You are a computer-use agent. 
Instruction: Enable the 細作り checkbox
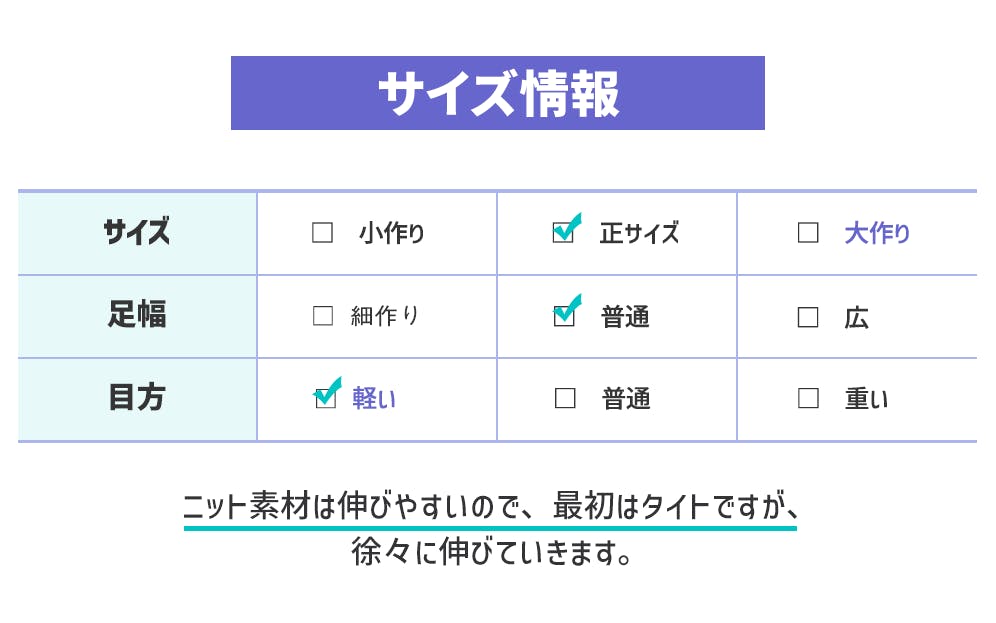[x=322, y=316]
